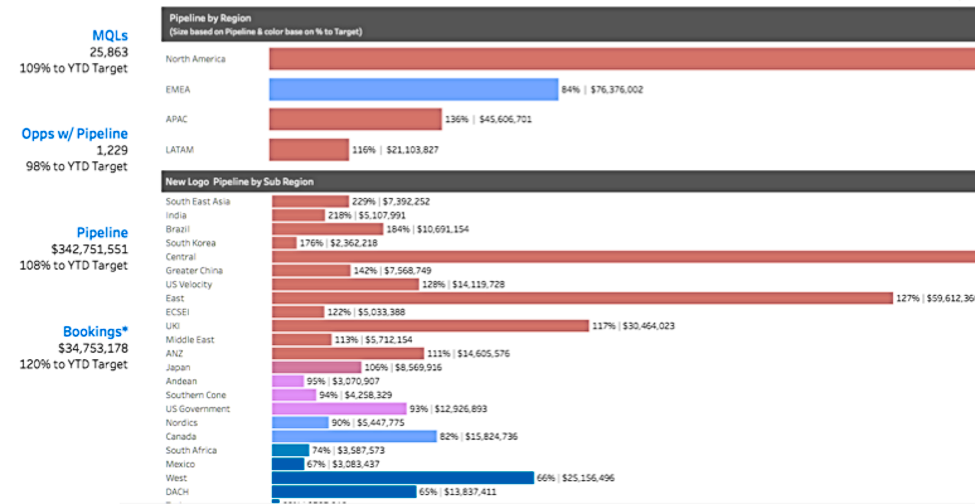Click the ANZ value 111% | $14,605,576
Image resolution: width=975 pixels, height=504 pixels.
click(x=469, y=353)
